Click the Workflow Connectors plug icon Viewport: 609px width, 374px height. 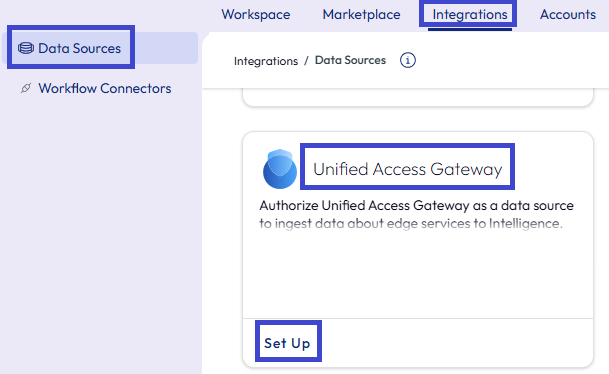tap(26, 88)
